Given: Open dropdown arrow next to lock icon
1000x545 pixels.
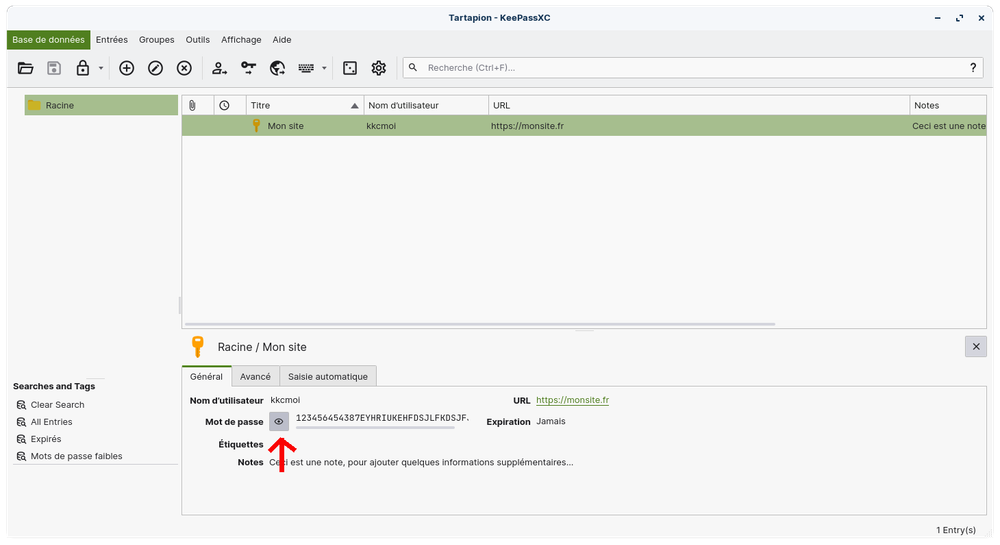Looking at the screenshot, I should (x=101, y=69).
